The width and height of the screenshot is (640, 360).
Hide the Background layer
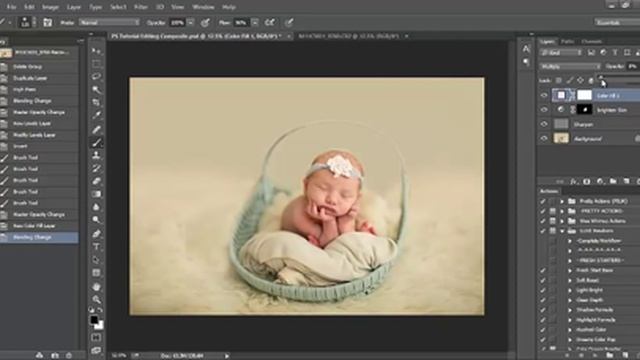(544, 139)
